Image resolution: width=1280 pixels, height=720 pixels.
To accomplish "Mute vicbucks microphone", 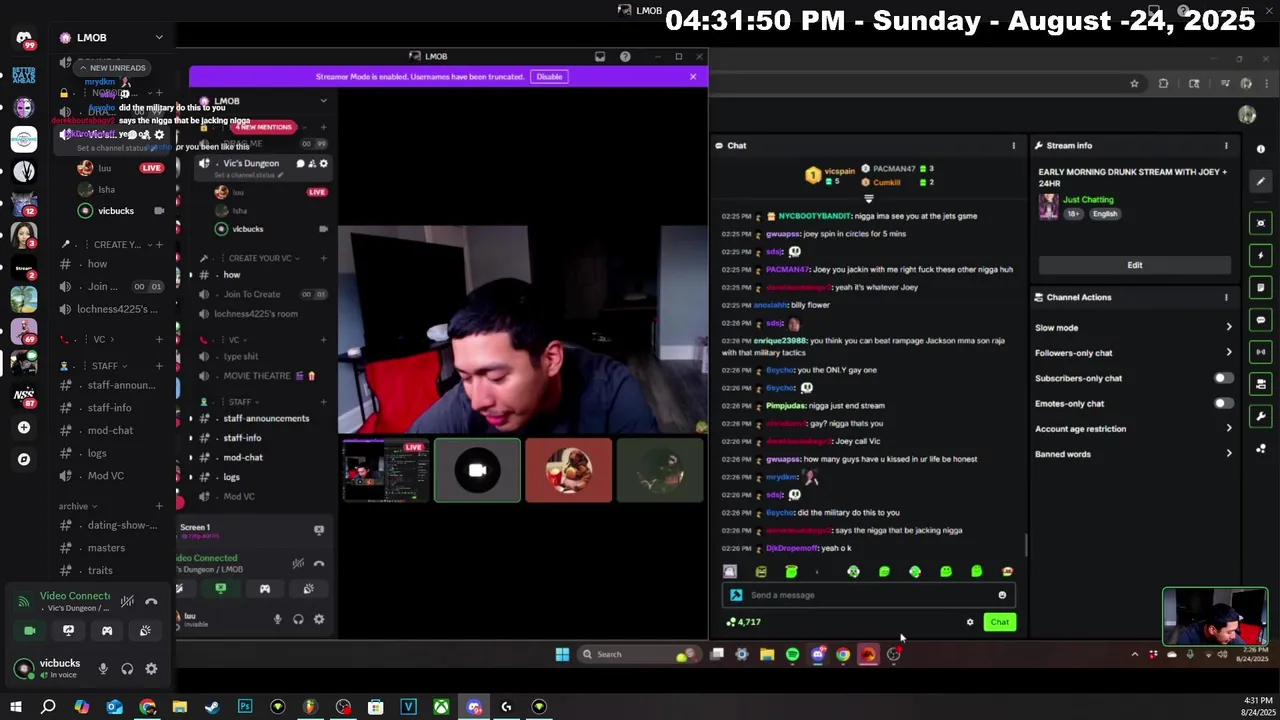I will point(103,669).
